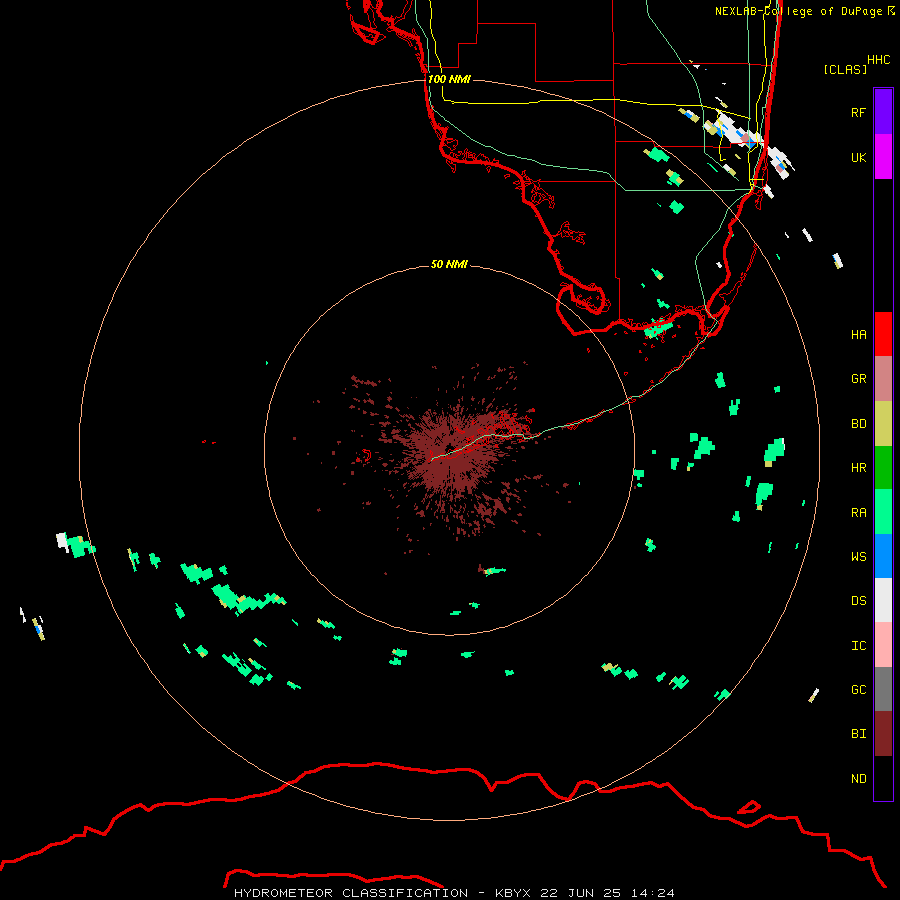Screen dimensions: 900x900
Task: Click the 'IC' legend label
Action: (858, 646)
